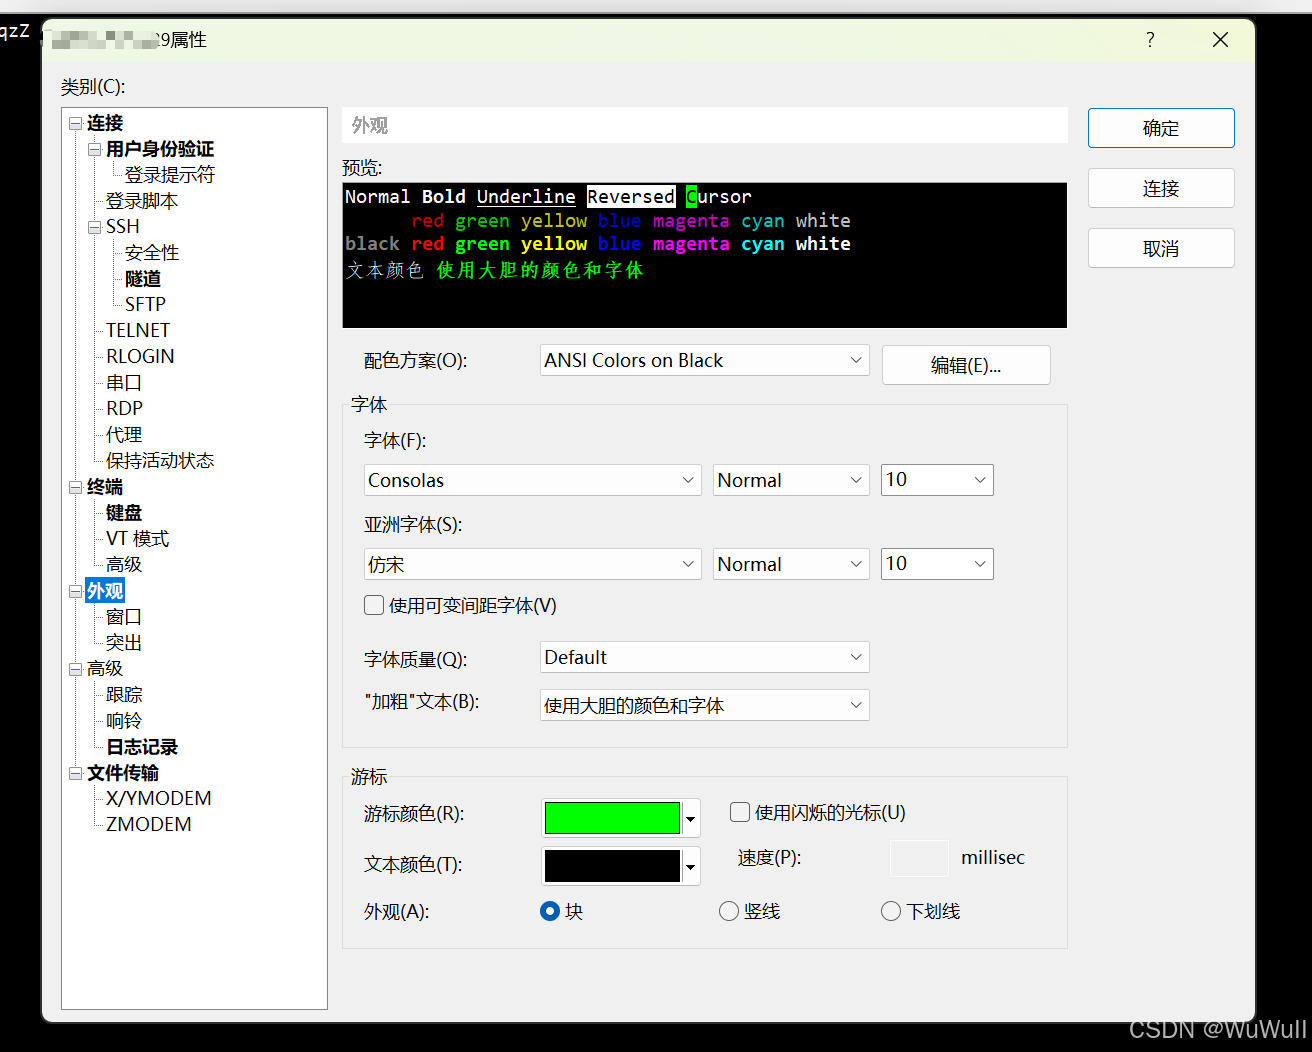
Task: Select VT 模式 in the tree
Action: (x=137, y=539)
